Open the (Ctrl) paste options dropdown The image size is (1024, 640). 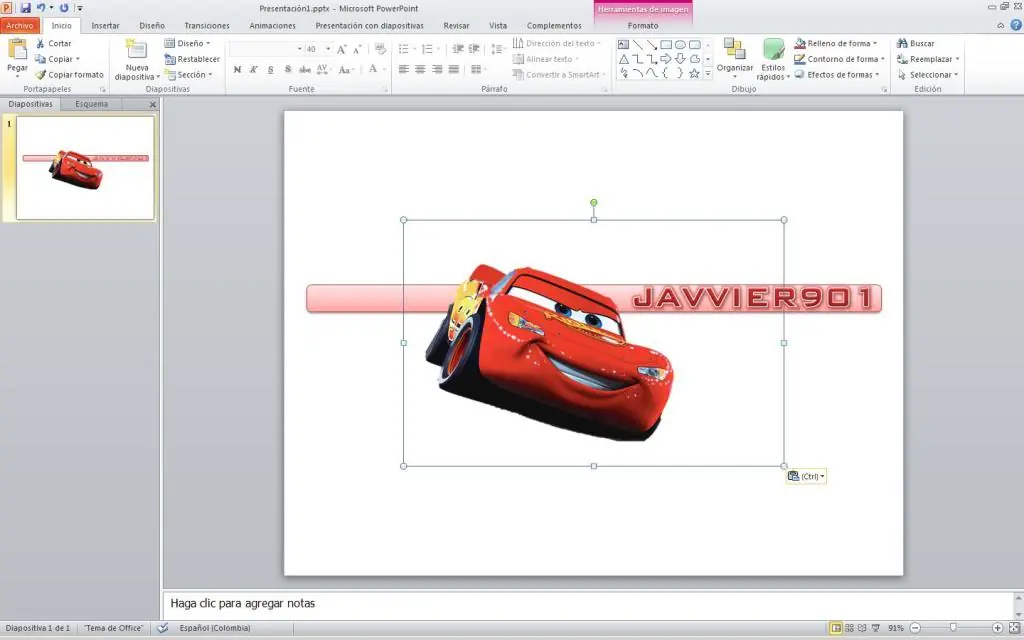tap(806, 476)
